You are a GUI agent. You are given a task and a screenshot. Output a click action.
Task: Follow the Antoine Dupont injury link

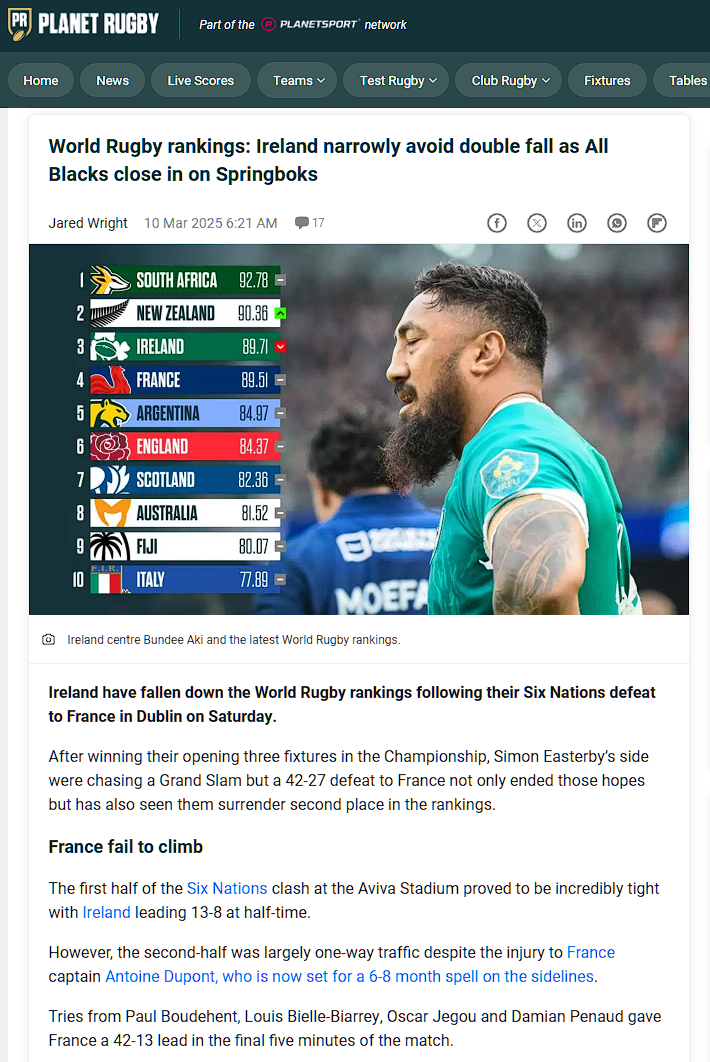[x=350, y=976]
